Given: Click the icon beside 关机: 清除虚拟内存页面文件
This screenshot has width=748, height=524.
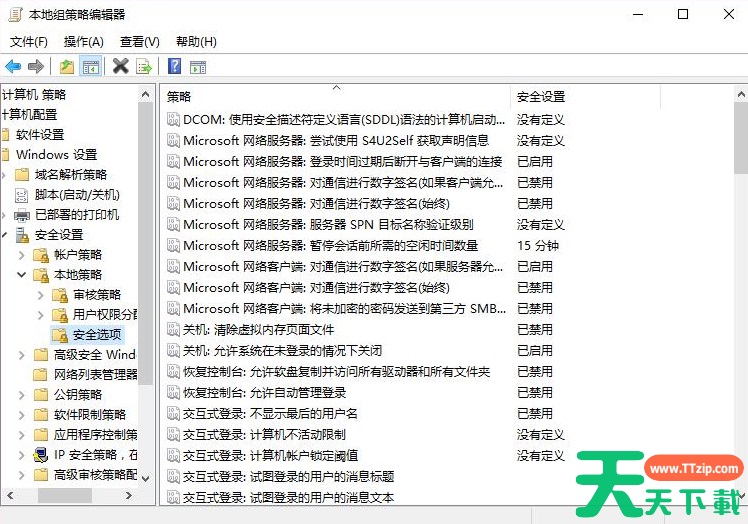Looking at the screenshot, I should 173,329.
